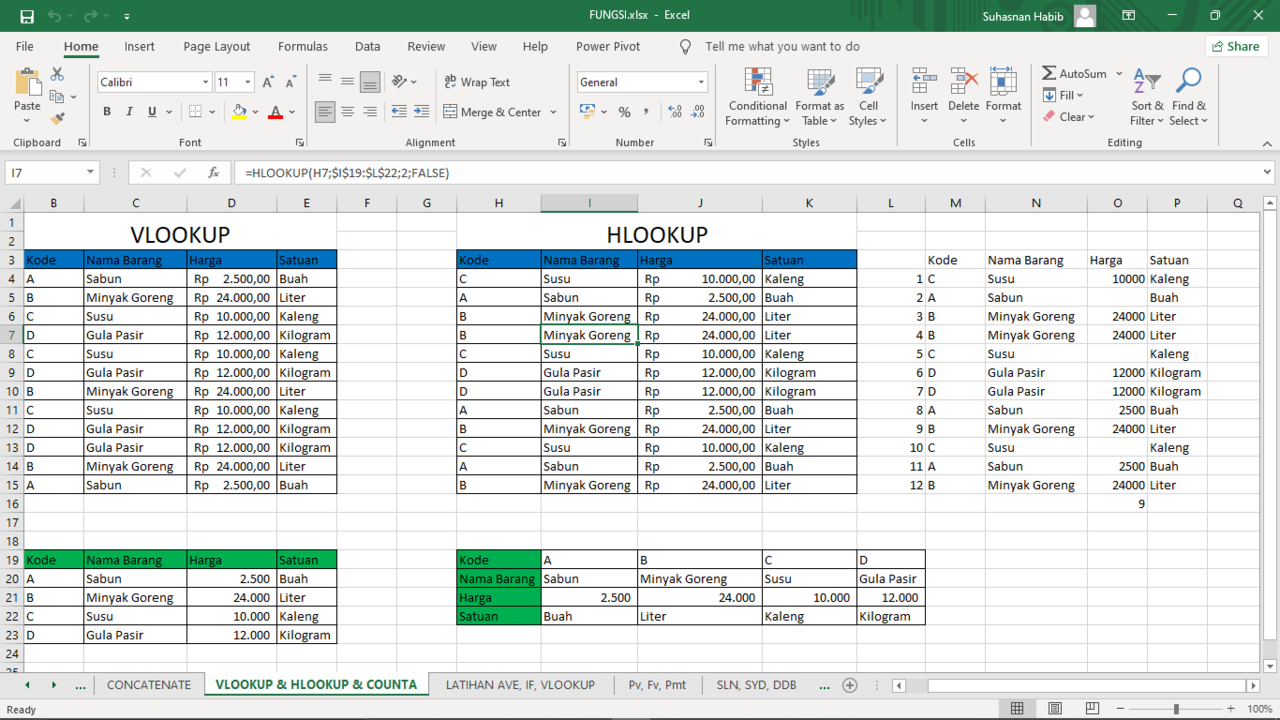Open the font size dropdown

pos(248,82)
